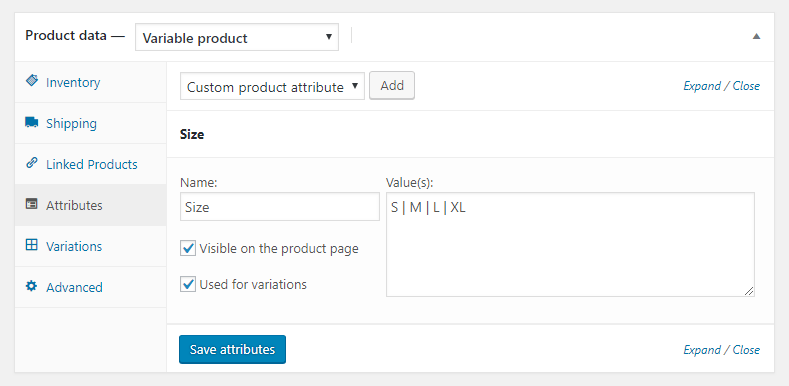Image resolution: width=789 pixels, height=386 pixels.
Task: Click the Value(s) text area
Action: click(x=570, y=245)
